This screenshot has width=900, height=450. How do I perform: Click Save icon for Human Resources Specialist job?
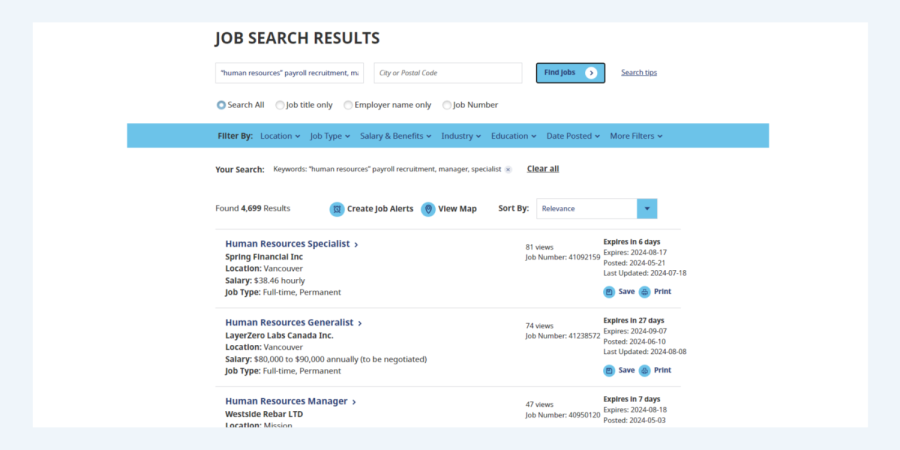tap(609, 292)
